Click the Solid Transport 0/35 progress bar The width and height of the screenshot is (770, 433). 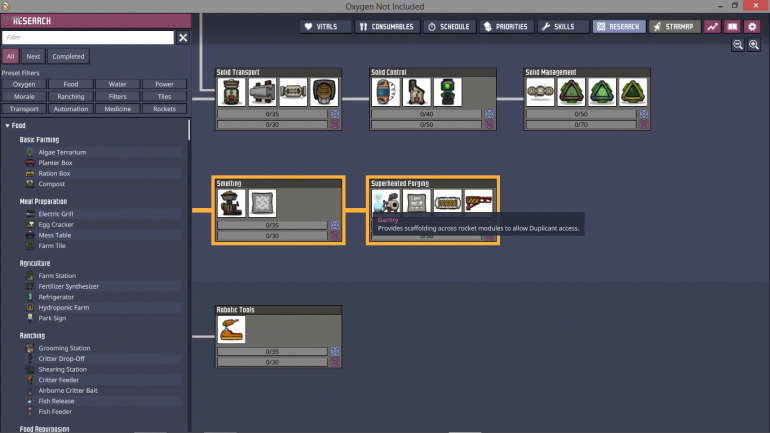(272, 114)
